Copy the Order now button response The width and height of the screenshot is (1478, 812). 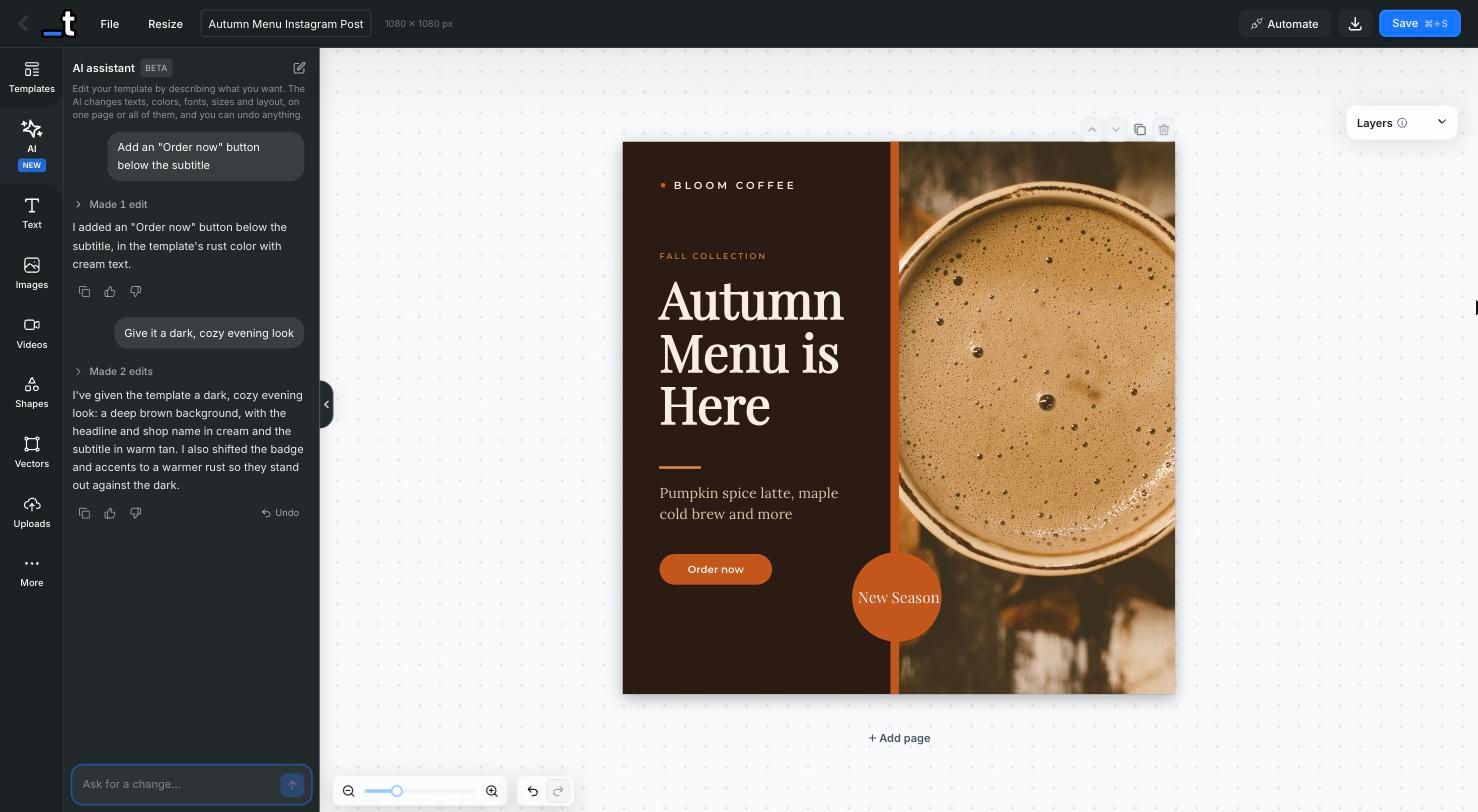84,291
